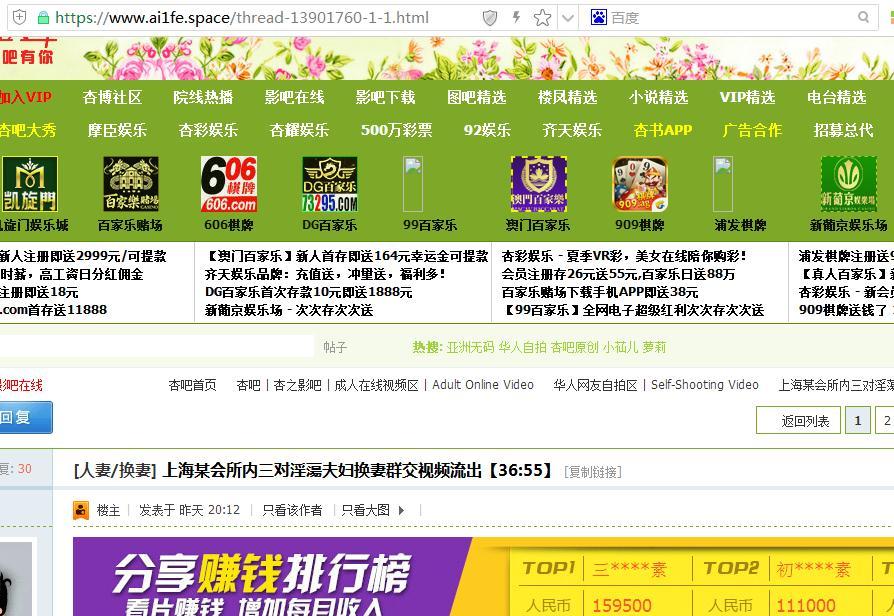Go to 电台精选 in the navigation

pyautogui.click(x=836, y=98)
